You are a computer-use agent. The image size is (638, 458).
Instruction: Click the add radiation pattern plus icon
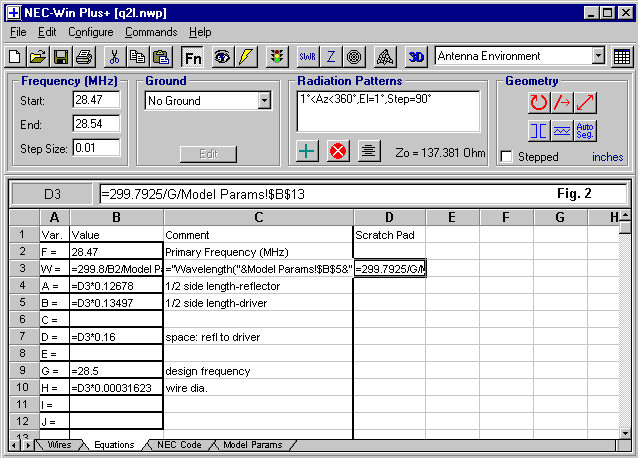(307, 151)
